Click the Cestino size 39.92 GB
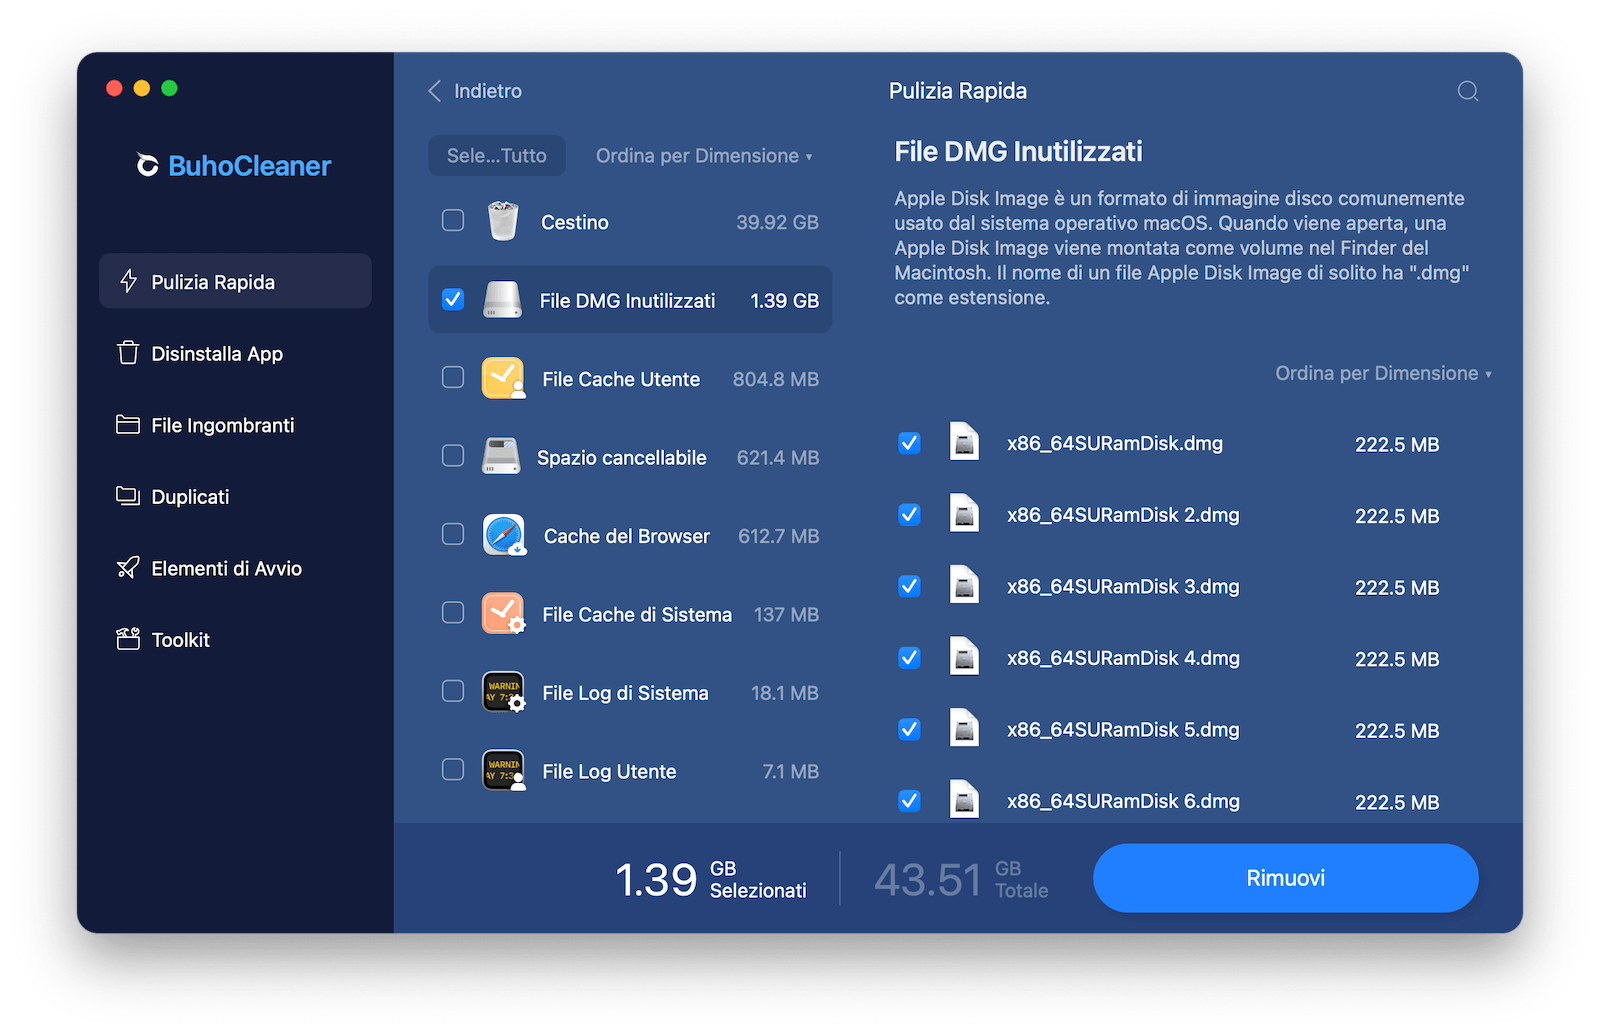This screenshot has height=1035, width=1600. coord(777,222)
